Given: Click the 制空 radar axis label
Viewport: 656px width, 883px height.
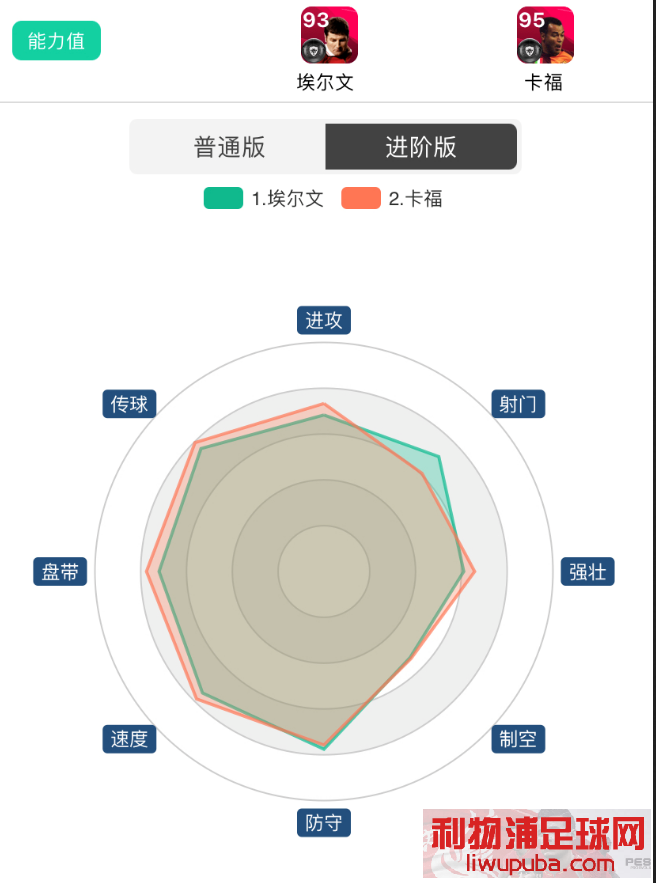Looking at the screenshot, I should click(518, 739).
